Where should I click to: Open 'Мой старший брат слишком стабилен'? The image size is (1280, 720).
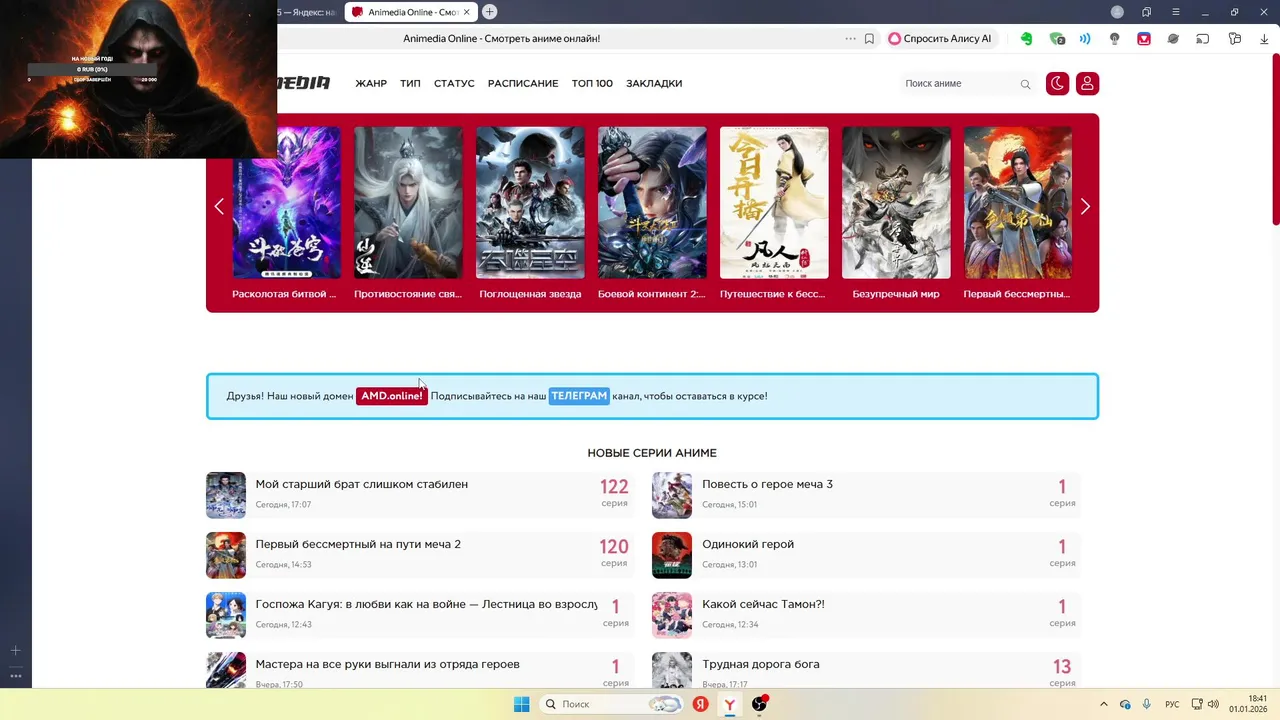click(x=362, y=484)
